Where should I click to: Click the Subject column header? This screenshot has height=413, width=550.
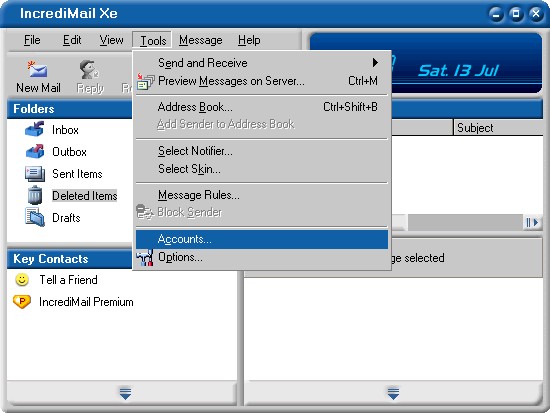pyautogui.click(x=498, y=128)
